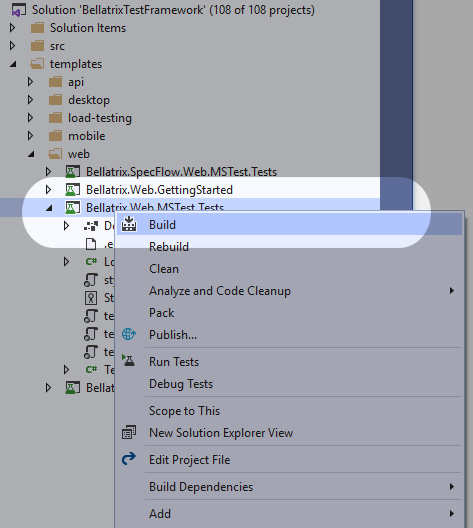This screenshot has width=473, height=528.
Task: Open the Build Dependencies submenu arrow
Action: pyautogui.click(x=452, y=486)
